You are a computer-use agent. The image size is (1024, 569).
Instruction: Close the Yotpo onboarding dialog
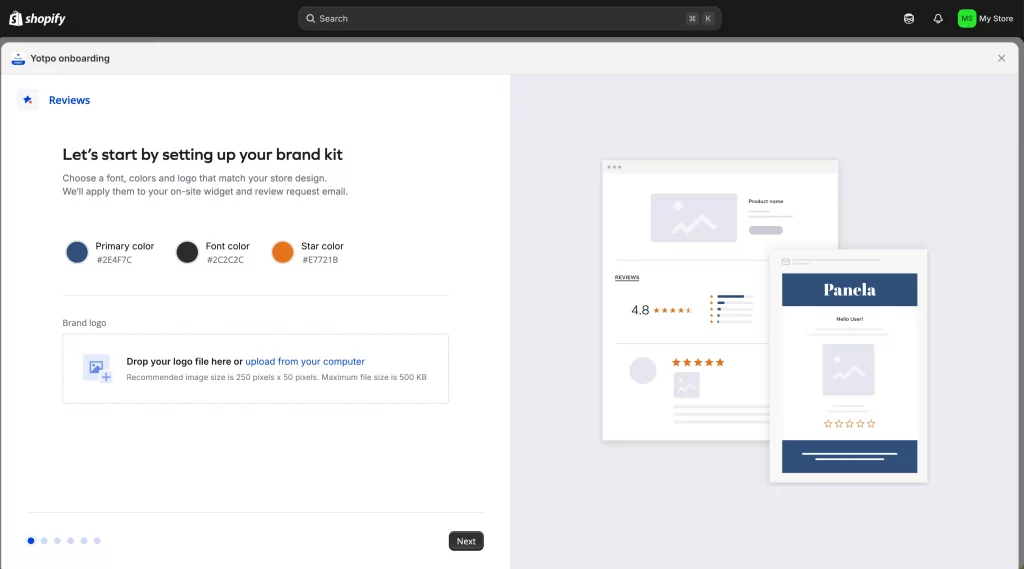coord(1001,59)
